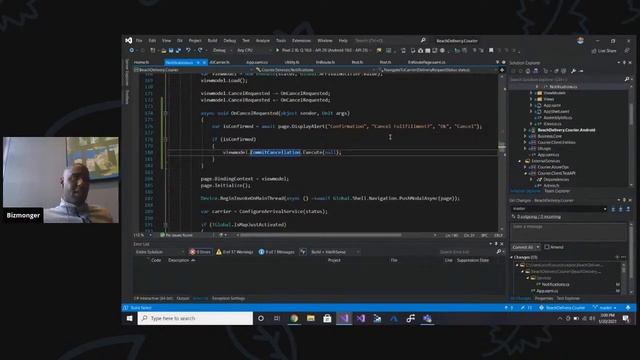640x360 pixels.
Task: Open the Extensions menu
Action: [301, 40]
